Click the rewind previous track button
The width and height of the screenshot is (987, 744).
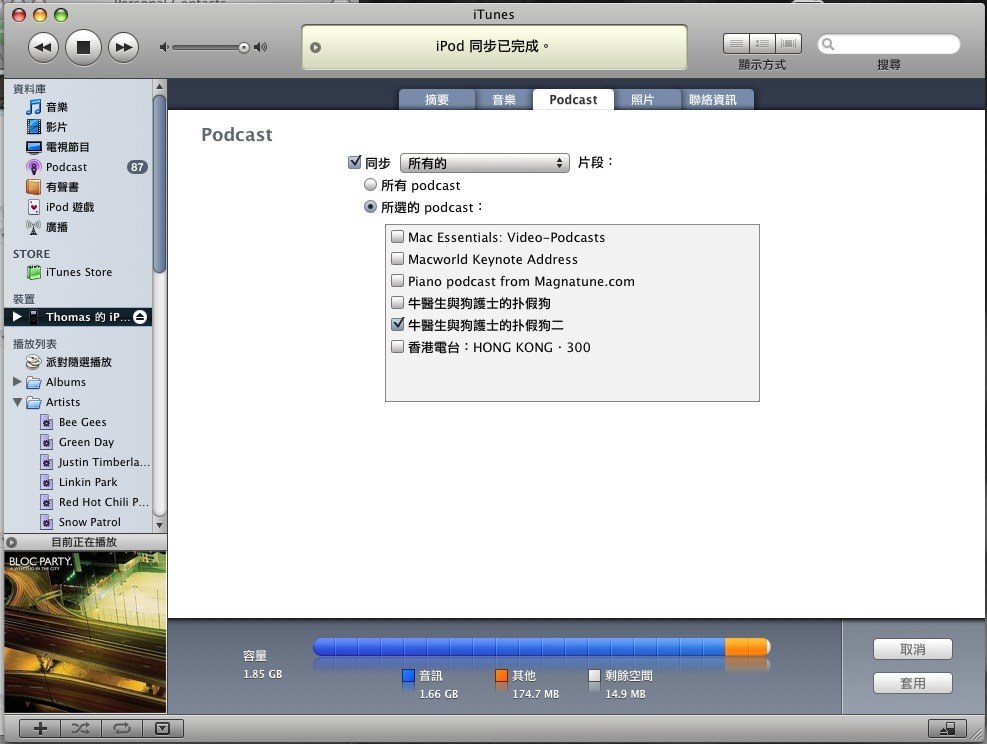tap(43, 47)
